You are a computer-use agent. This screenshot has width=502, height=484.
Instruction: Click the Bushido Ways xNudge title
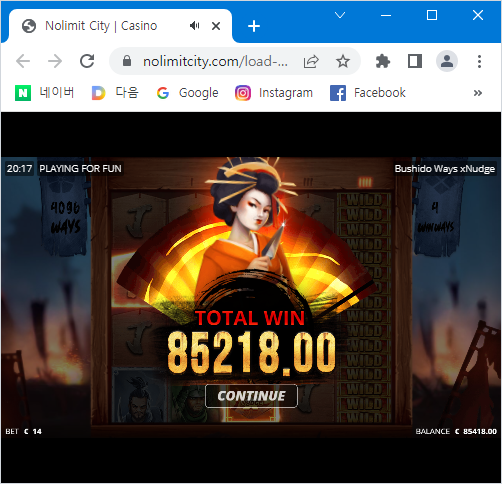445,169
